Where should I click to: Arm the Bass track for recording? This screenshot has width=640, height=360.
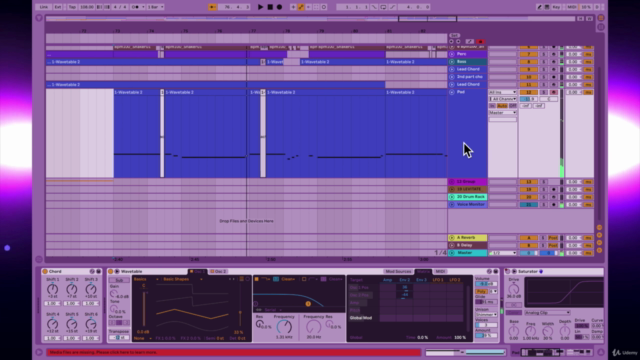coord(554,62)
